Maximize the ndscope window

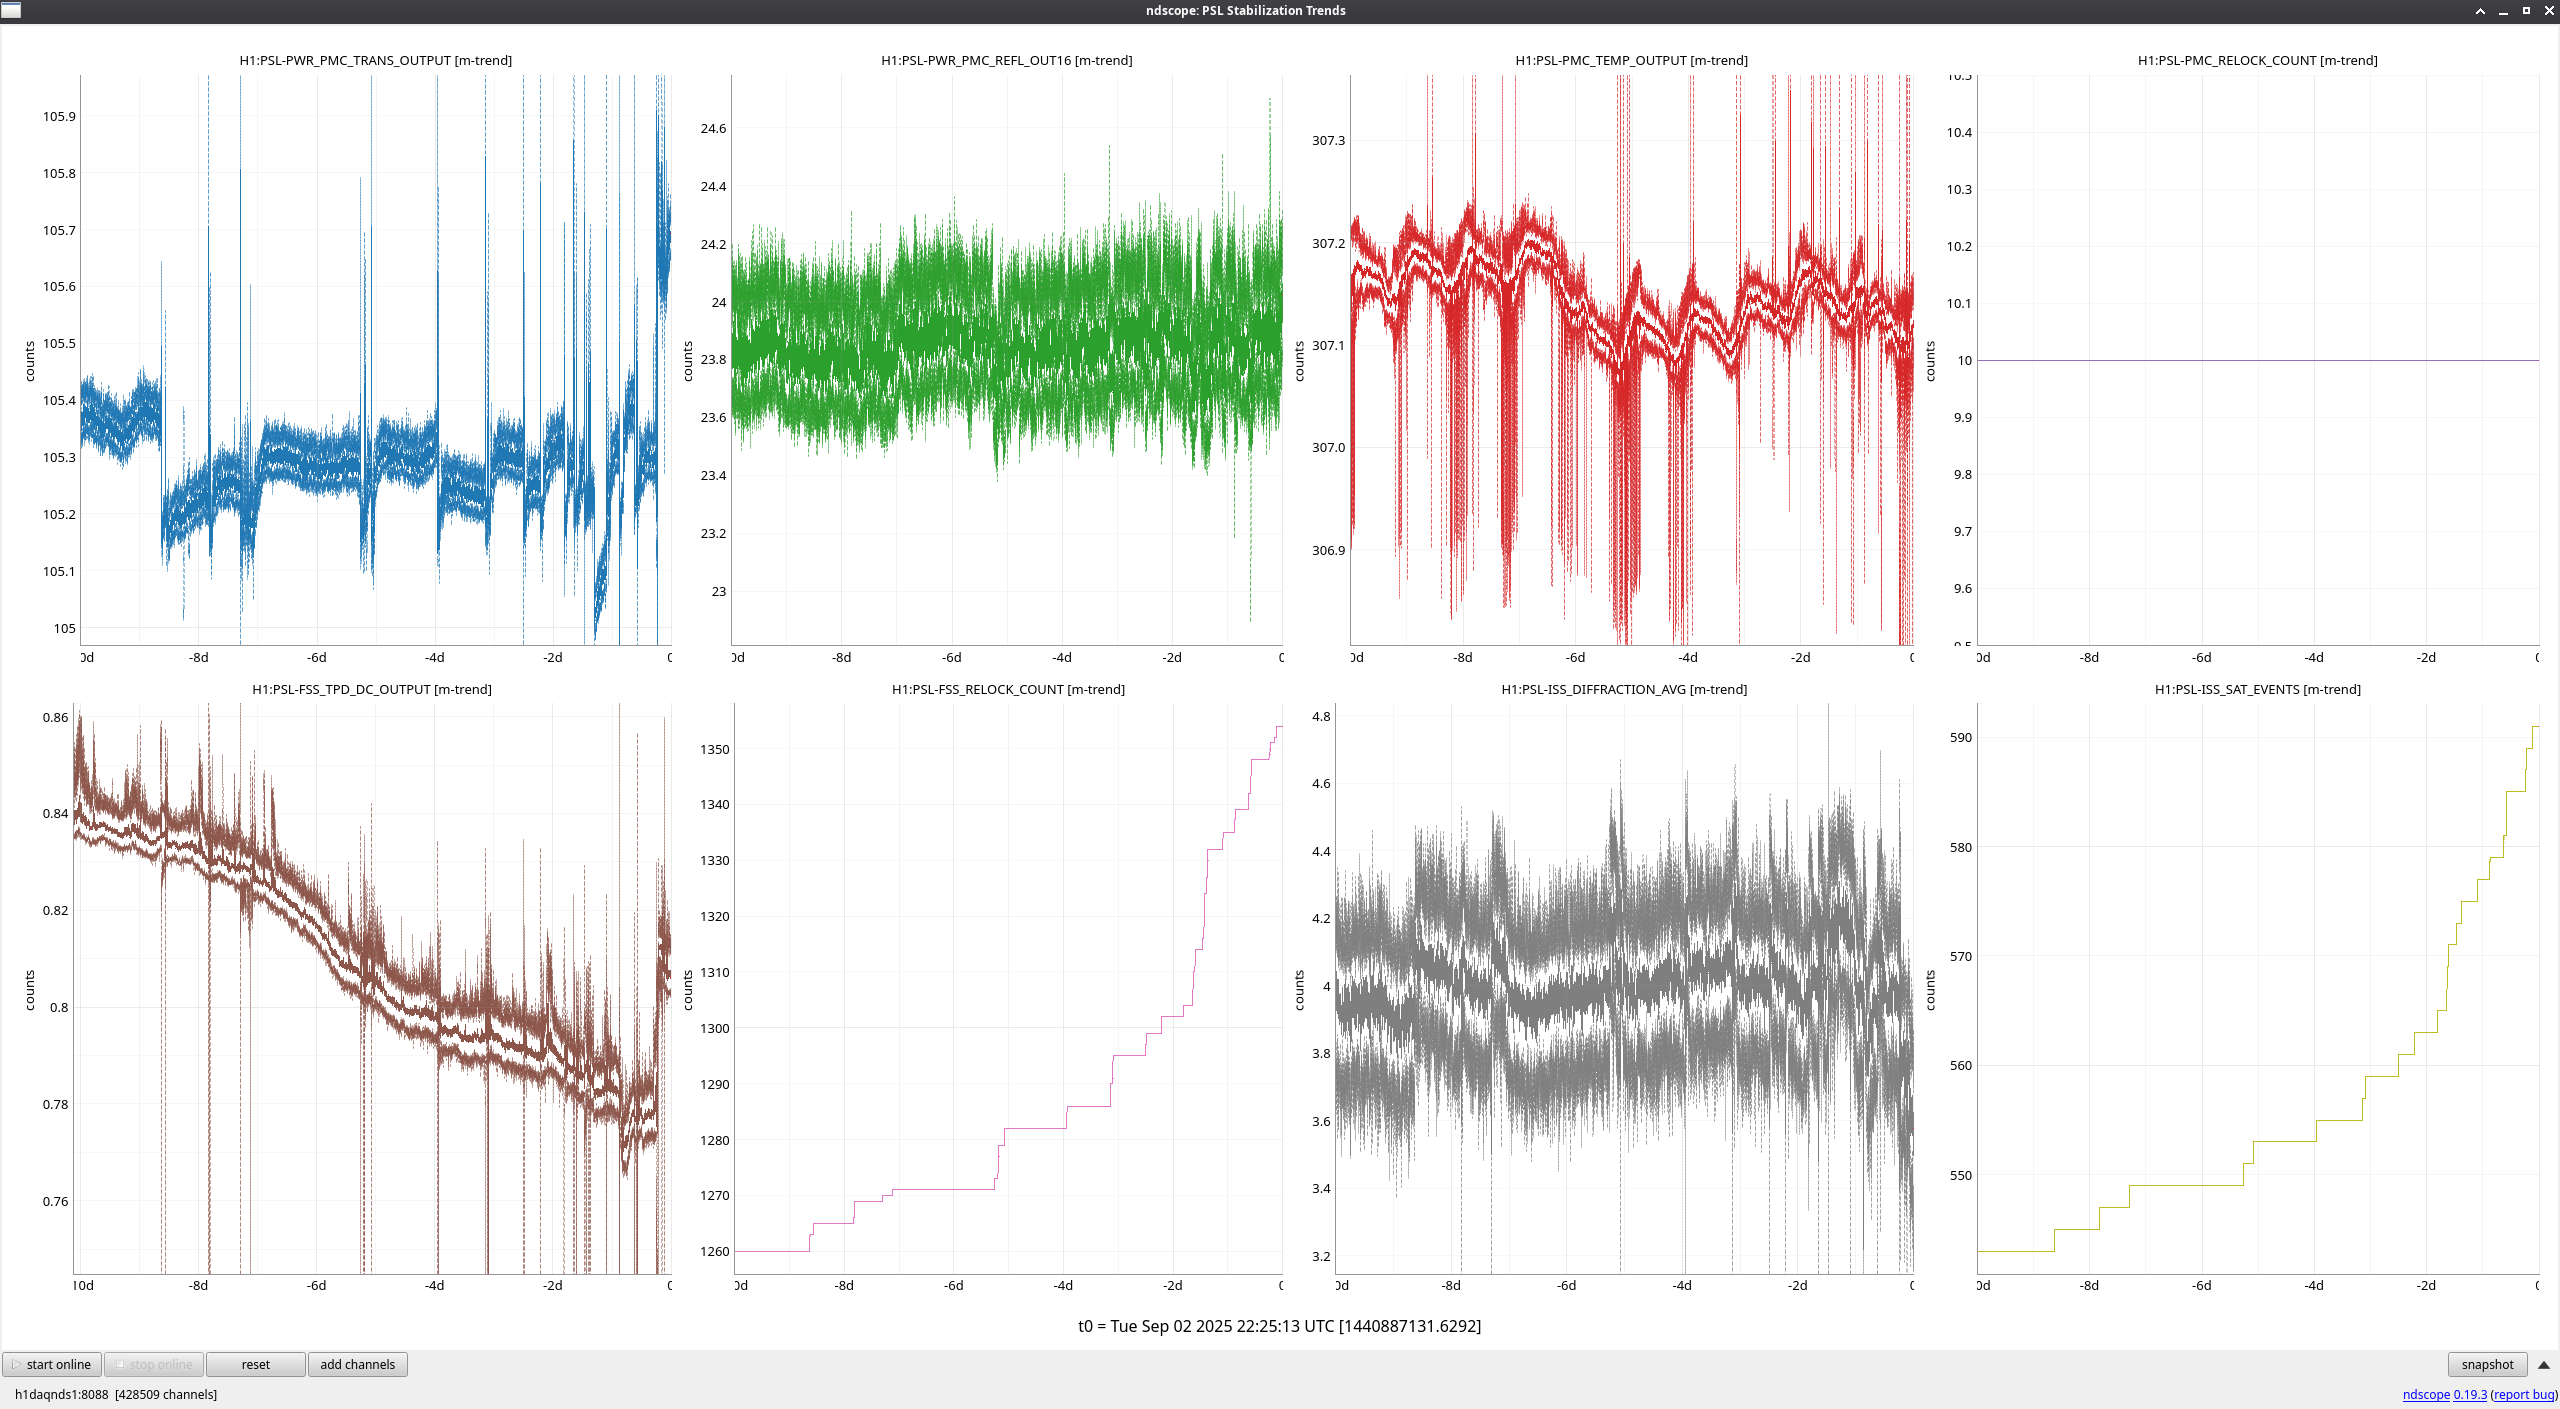point(2526,10)
